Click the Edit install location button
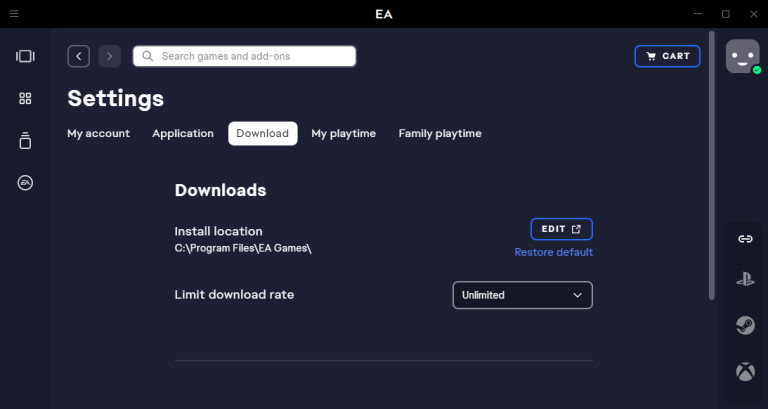The width and height of the screenshot is (768, 409). (561, 229)
